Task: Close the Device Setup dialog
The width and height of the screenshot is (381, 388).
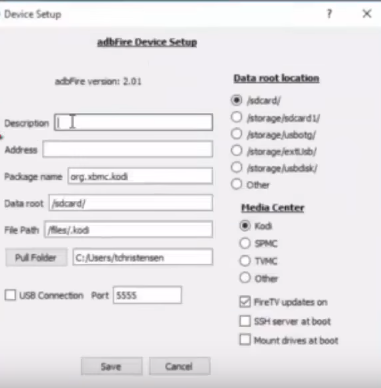Action: [367, 14]
